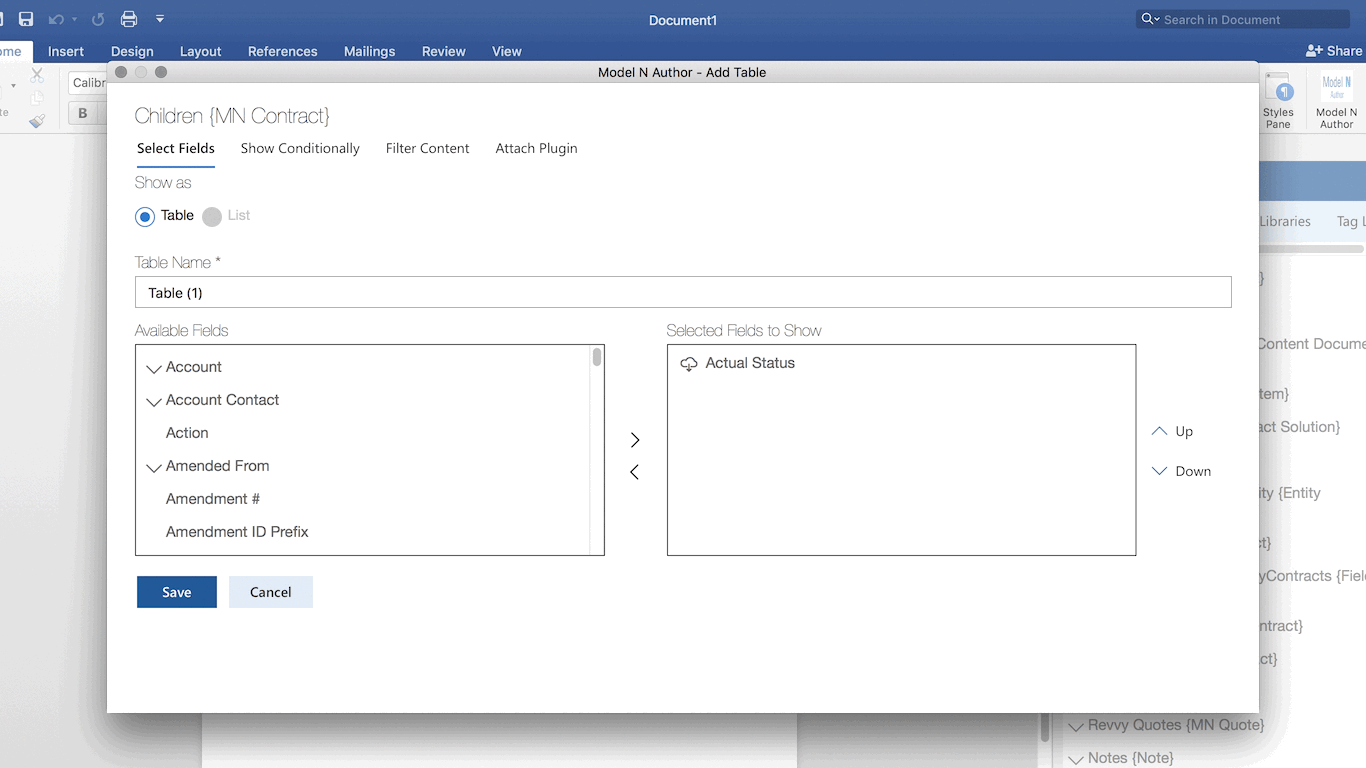
Task: Open the Styles Pane in Word ribbon
Action: click(1278, 100)
